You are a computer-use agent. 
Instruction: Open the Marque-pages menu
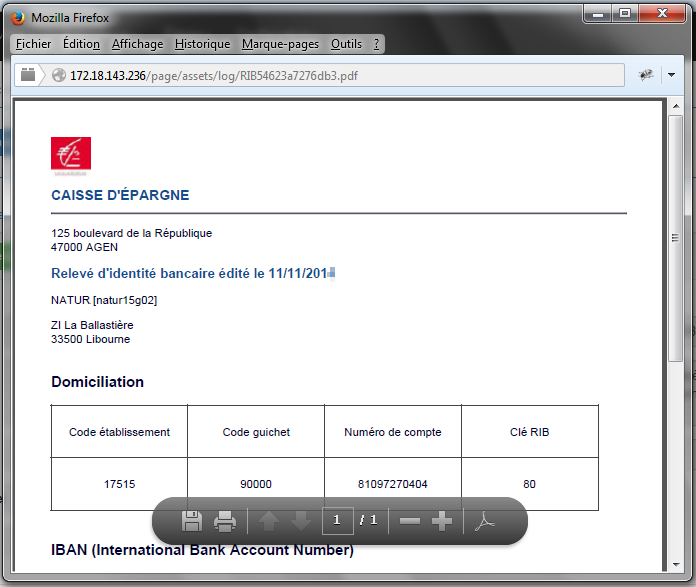(280, 44)
